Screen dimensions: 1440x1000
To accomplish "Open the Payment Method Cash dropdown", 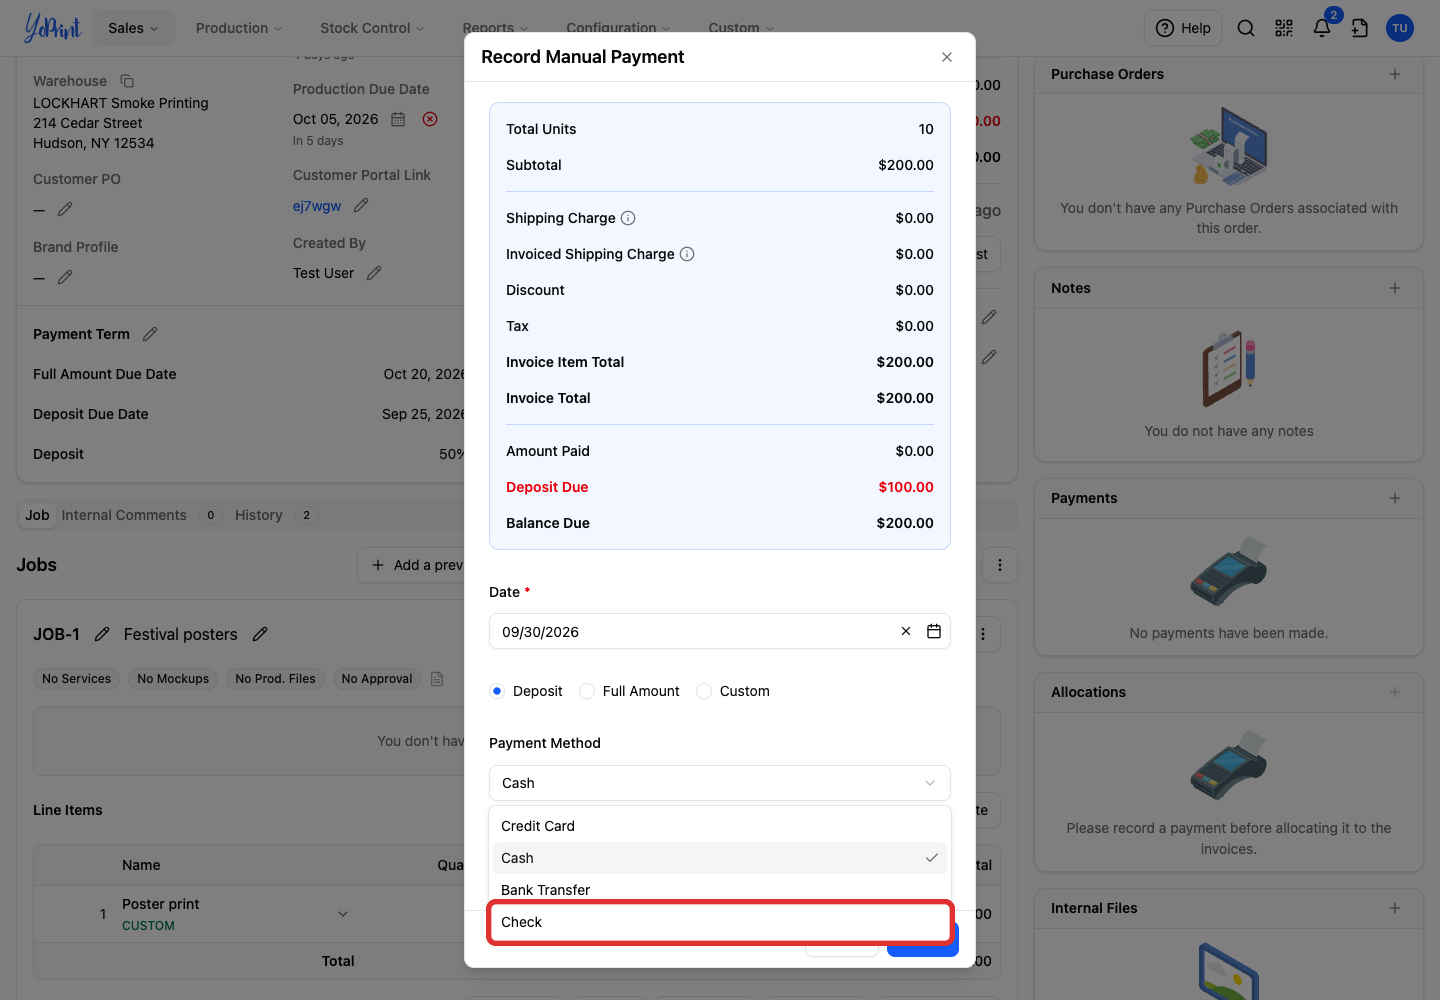I will click(720, 783).
